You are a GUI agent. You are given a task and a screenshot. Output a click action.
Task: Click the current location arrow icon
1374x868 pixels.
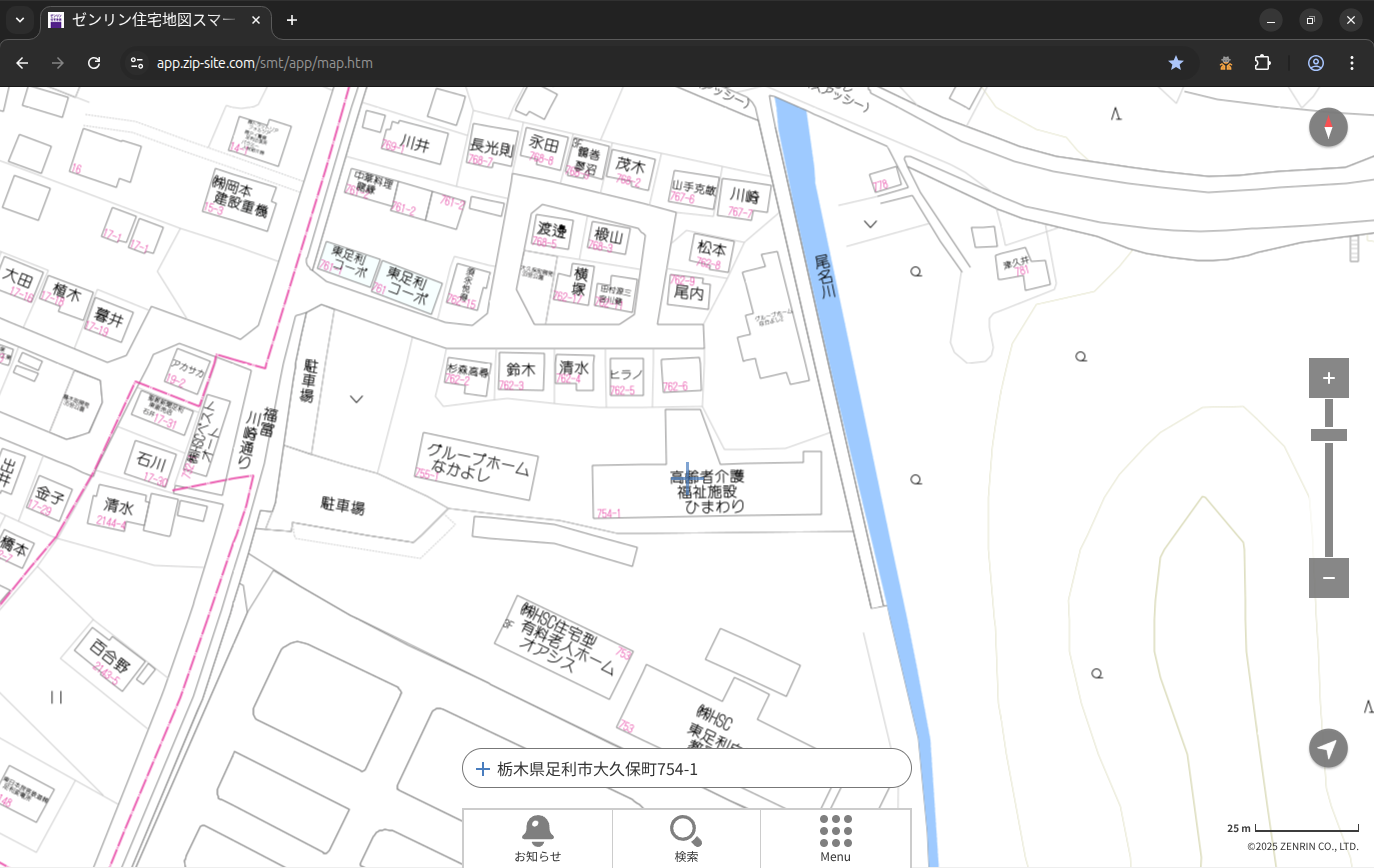pyautogui.click(x=1328, y=748)
